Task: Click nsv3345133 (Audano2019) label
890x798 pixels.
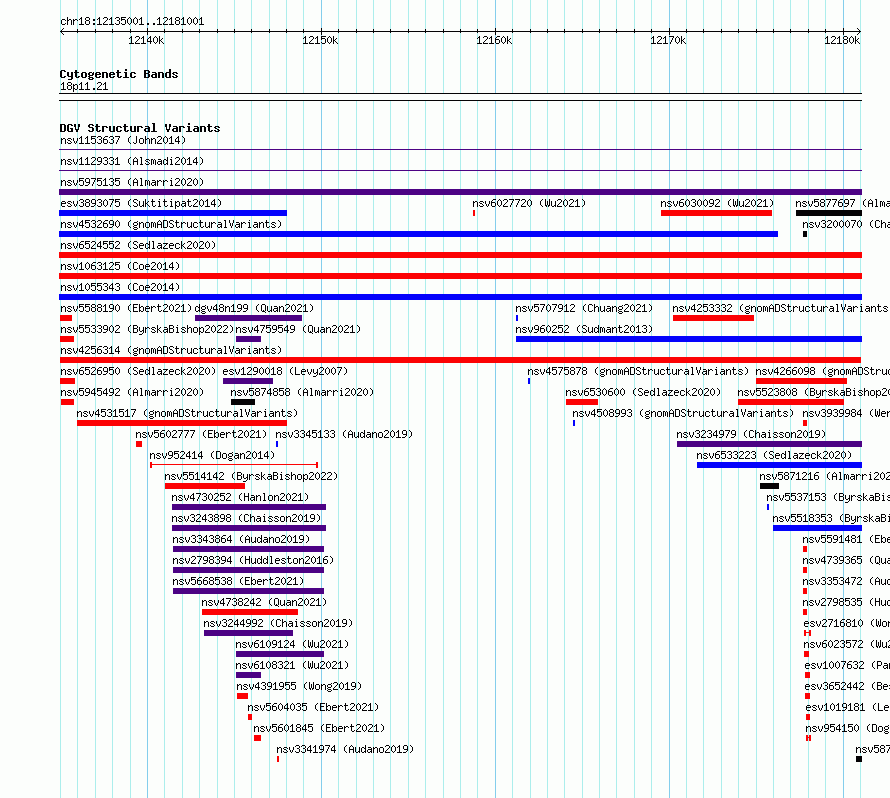Action: pyautogui.click(x=345, y=434)
